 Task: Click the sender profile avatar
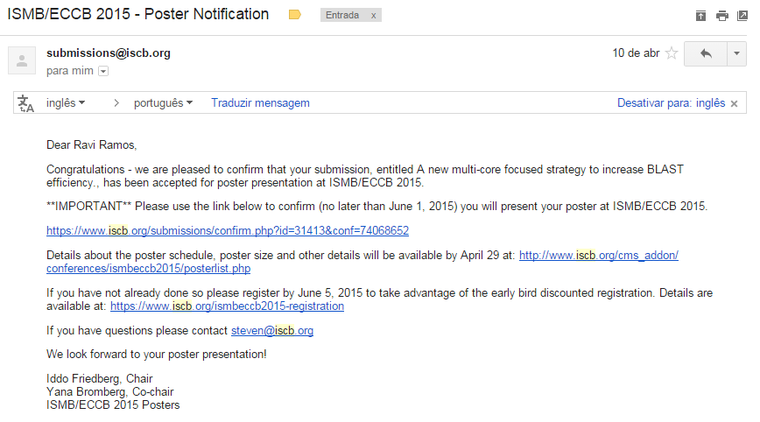pos(22,61)
